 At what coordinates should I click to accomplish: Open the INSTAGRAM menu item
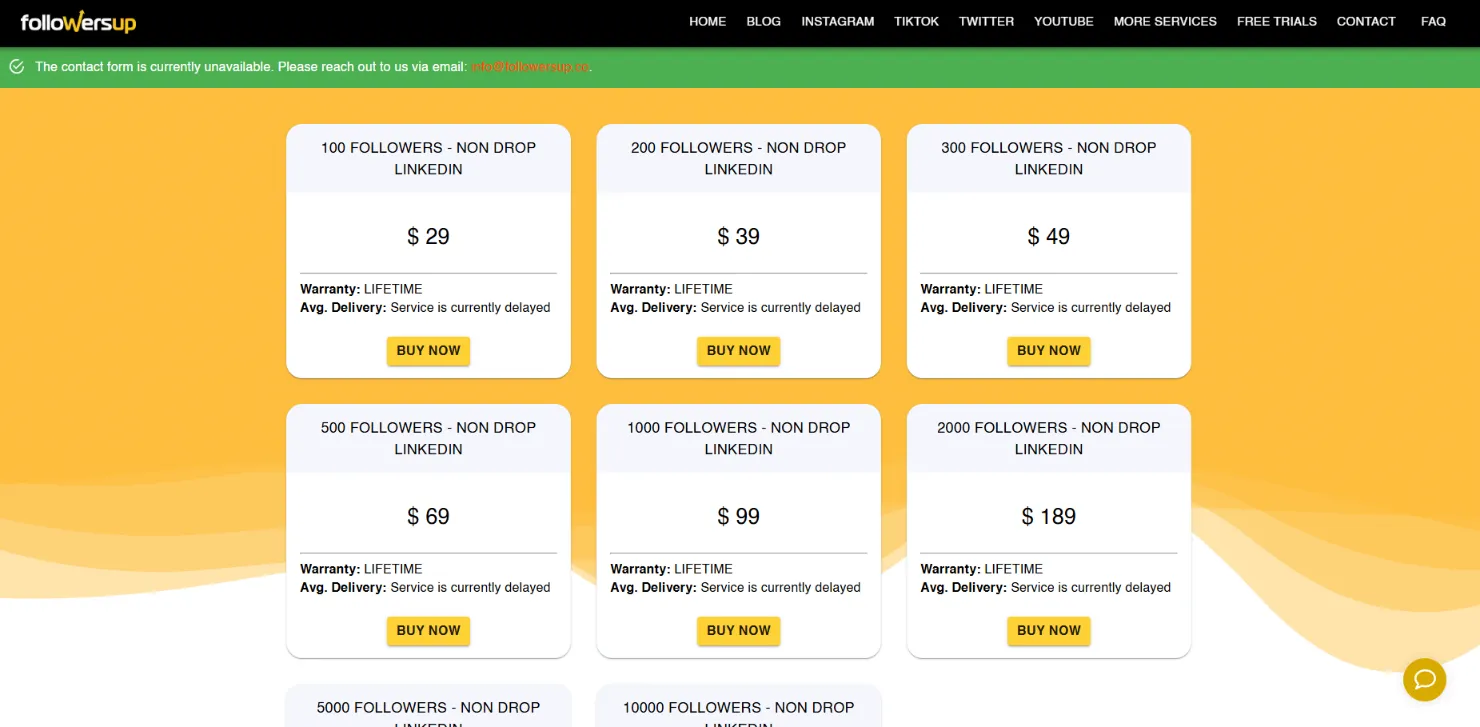[837, 21]
